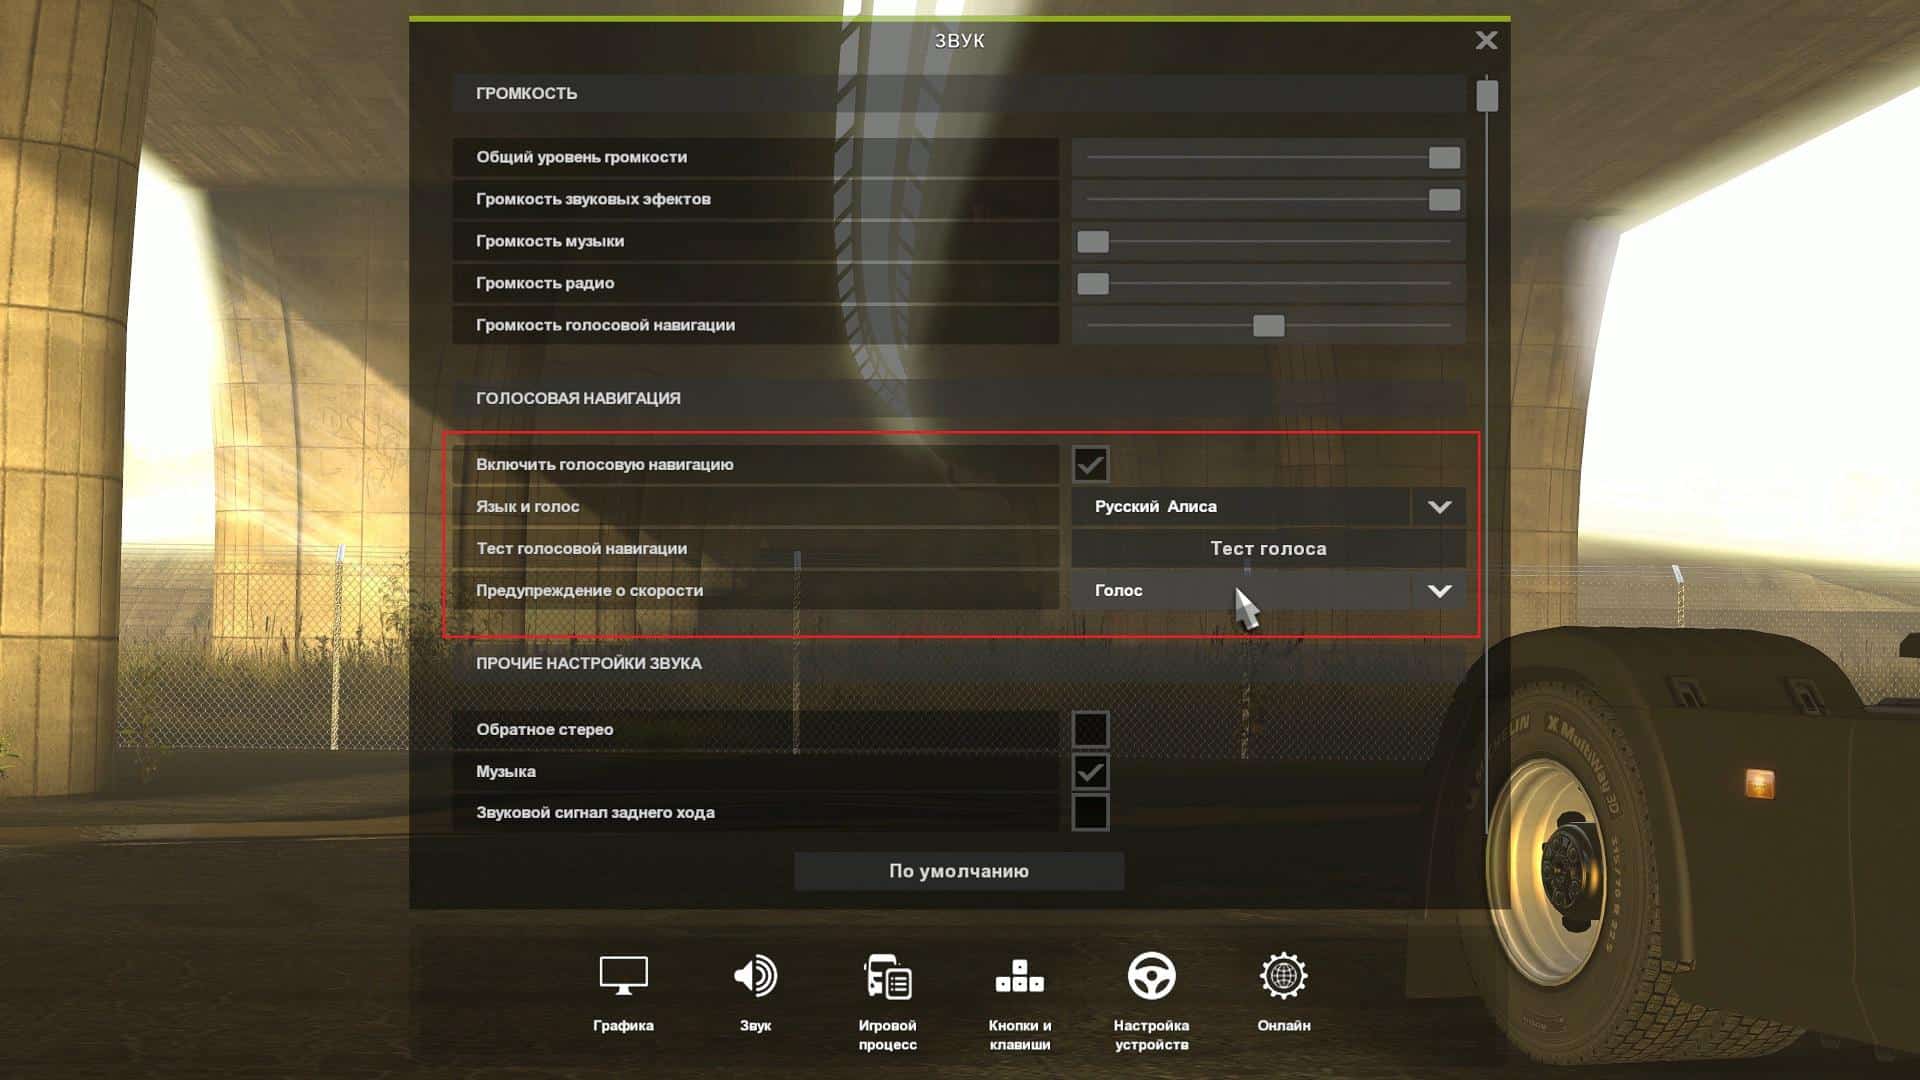Open the Онлайн globe icon
1920x1080 pixels.
click(1284, 977)
